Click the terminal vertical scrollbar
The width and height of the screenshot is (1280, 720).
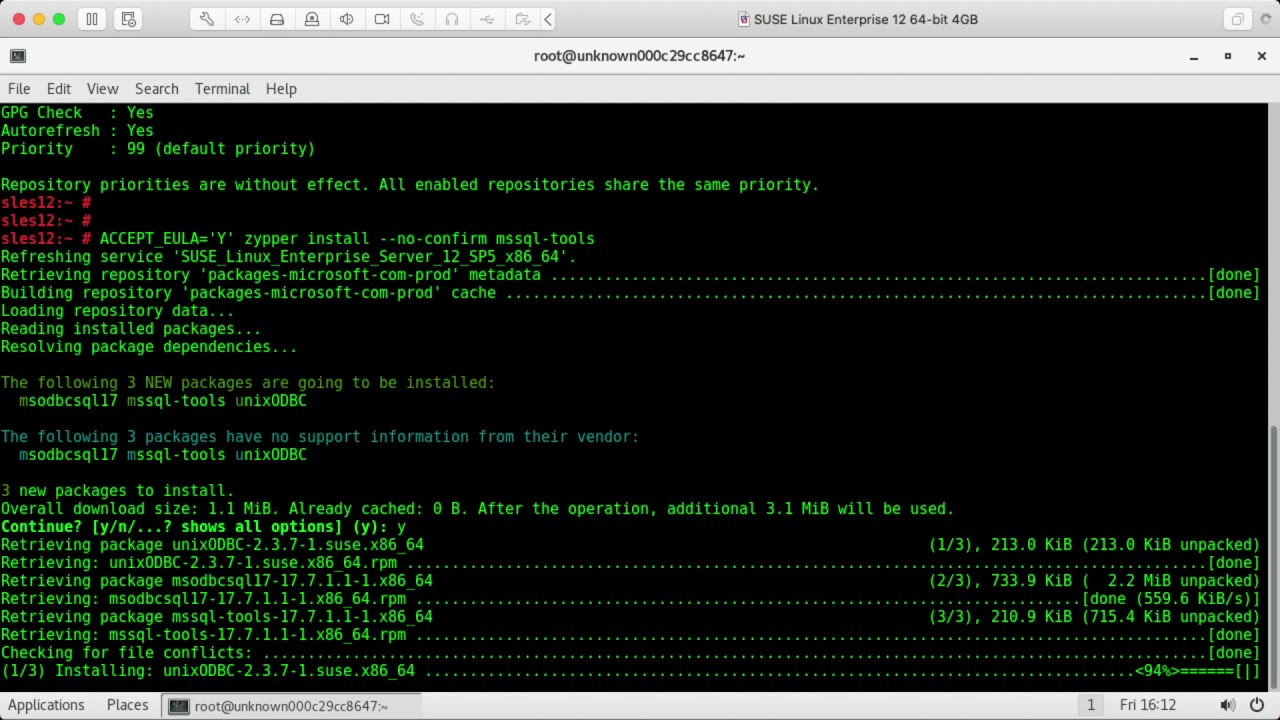pos(1273,555)
